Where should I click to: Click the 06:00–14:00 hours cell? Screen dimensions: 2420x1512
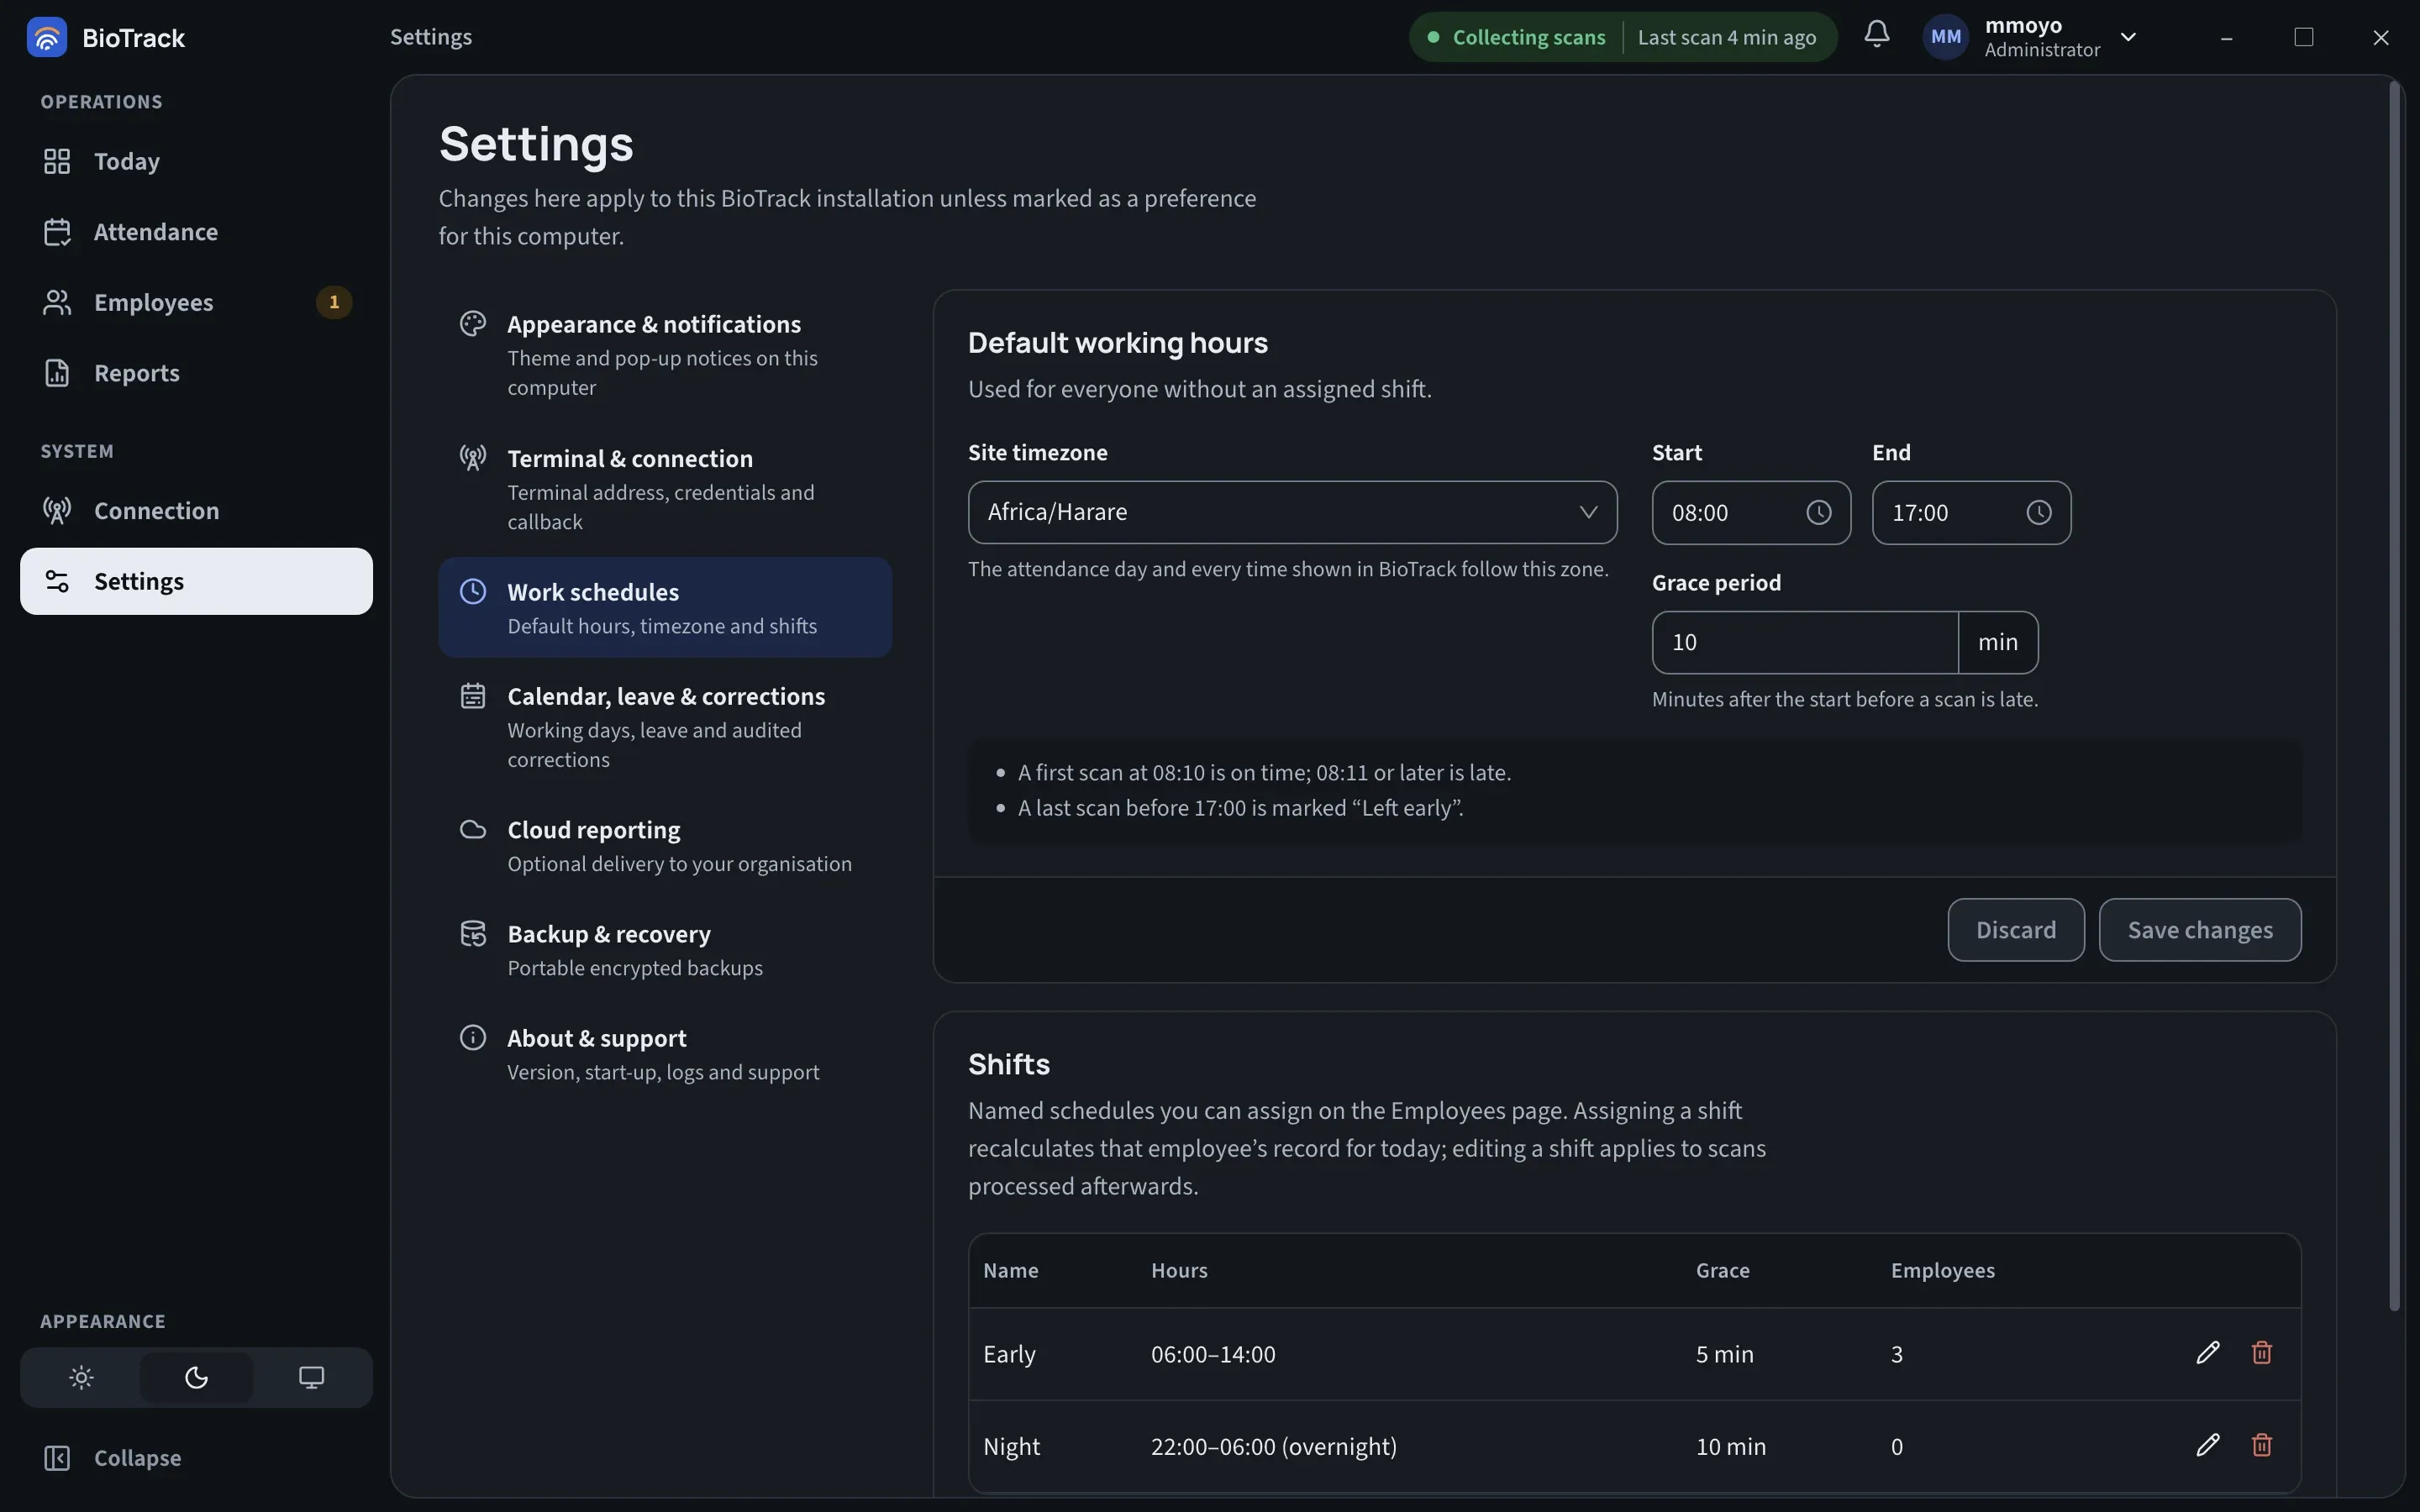(x=1212, y=1354)
